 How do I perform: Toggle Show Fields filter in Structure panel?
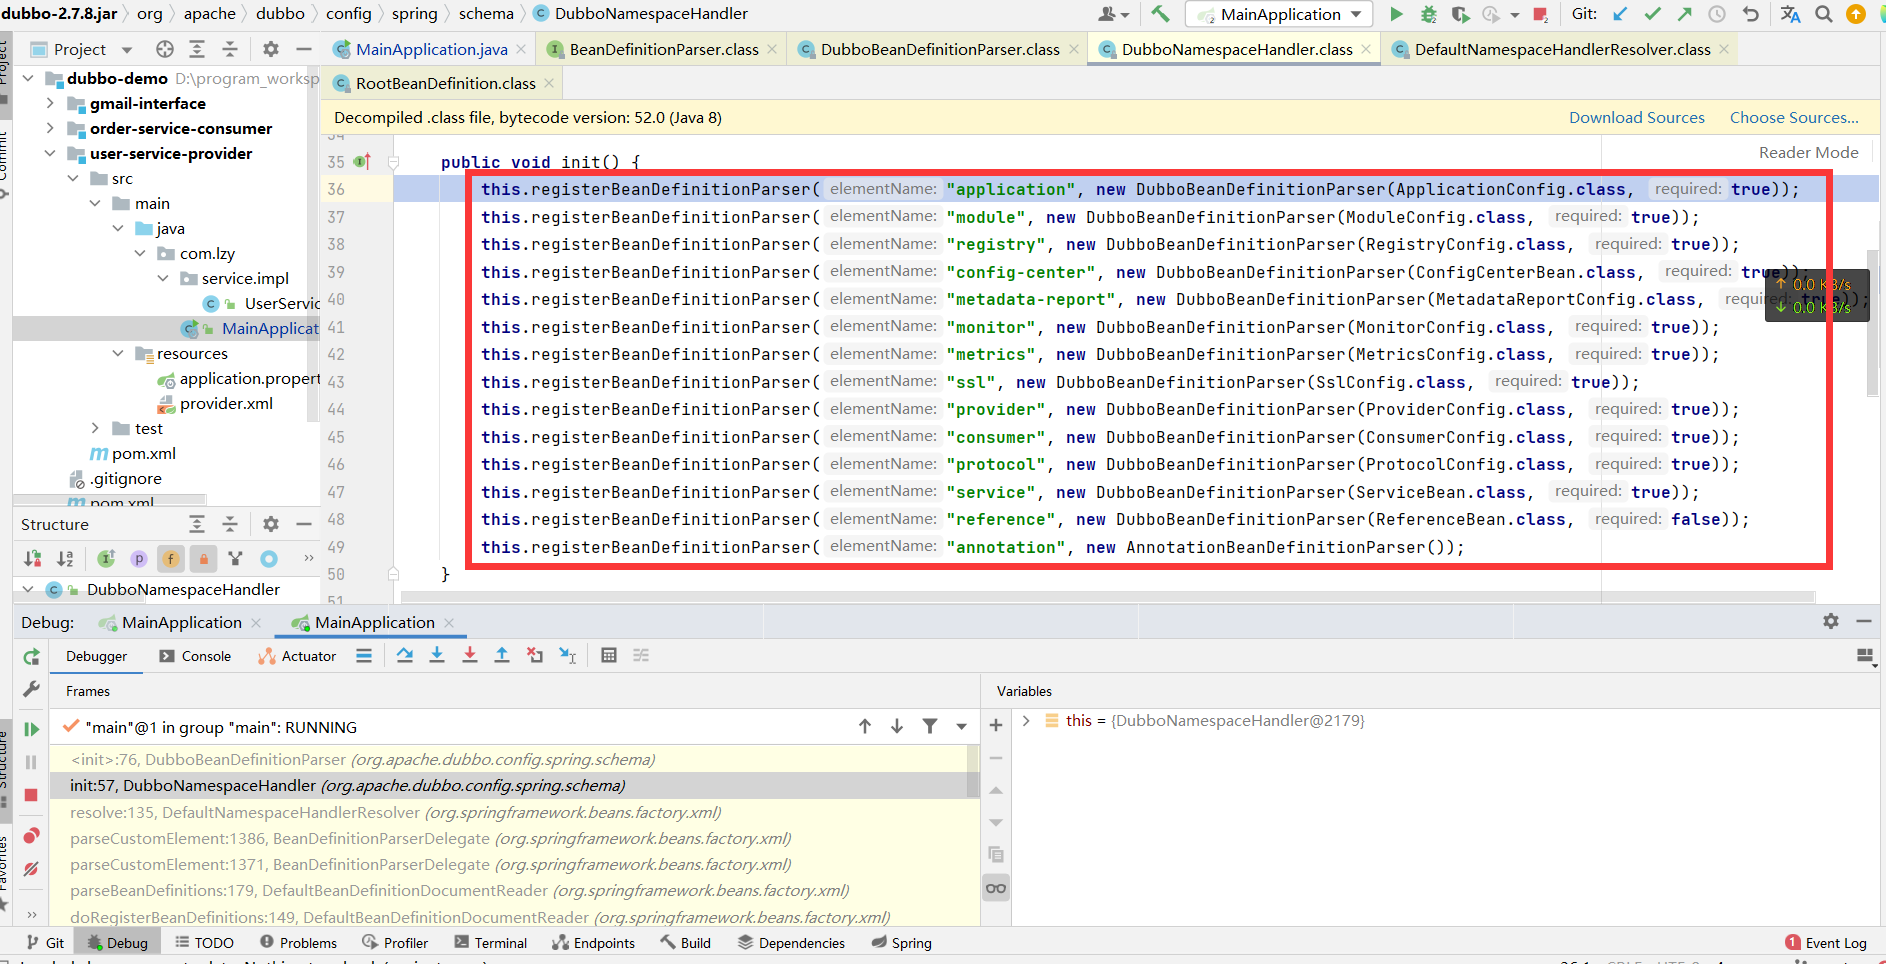click(171, 559)
